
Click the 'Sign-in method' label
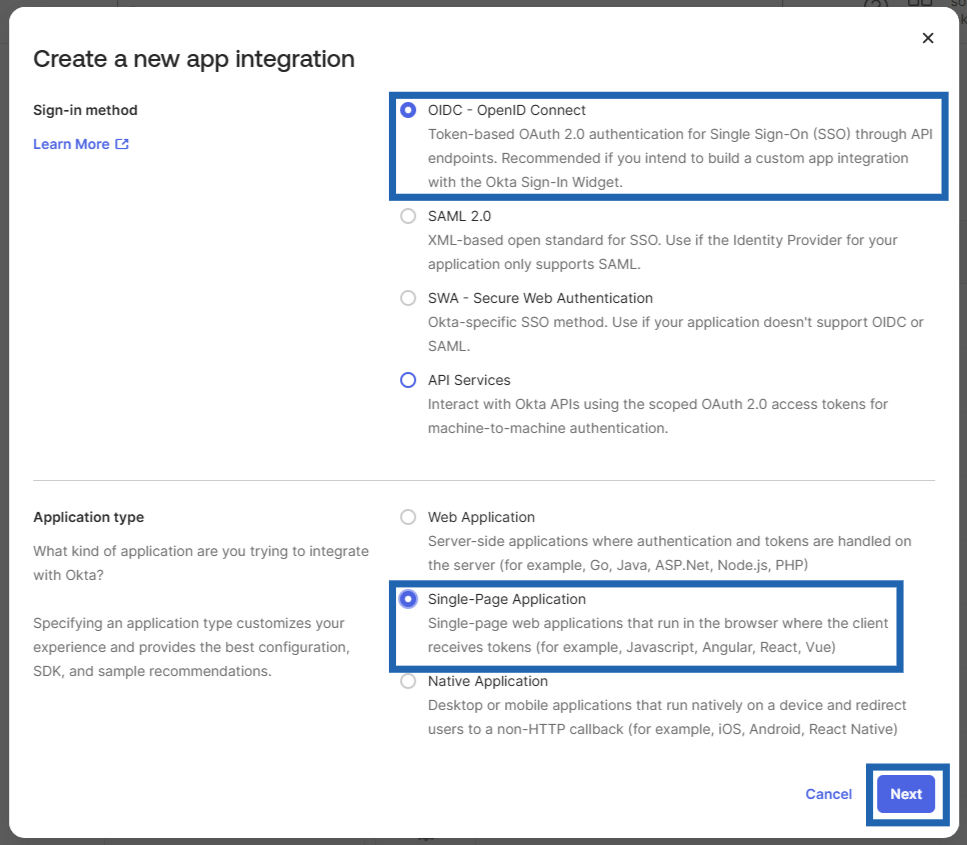coord(85,110)
